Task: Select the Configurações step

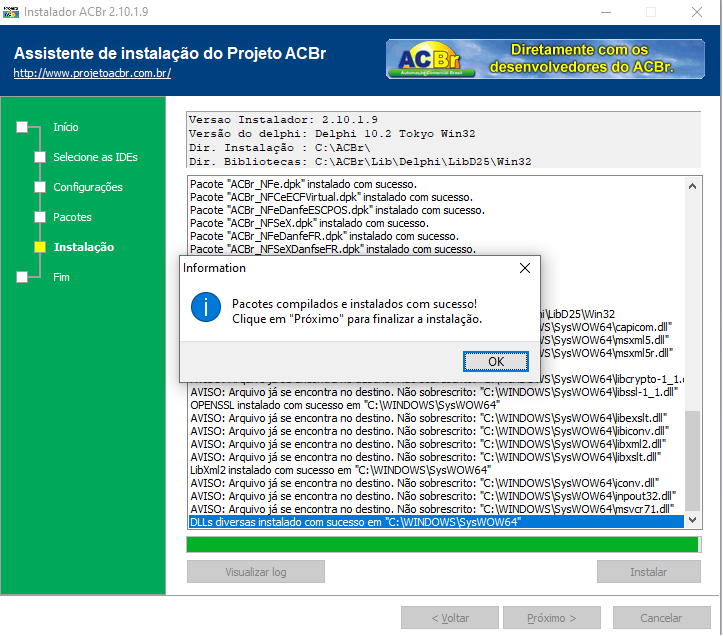Action: click(88, 187)
